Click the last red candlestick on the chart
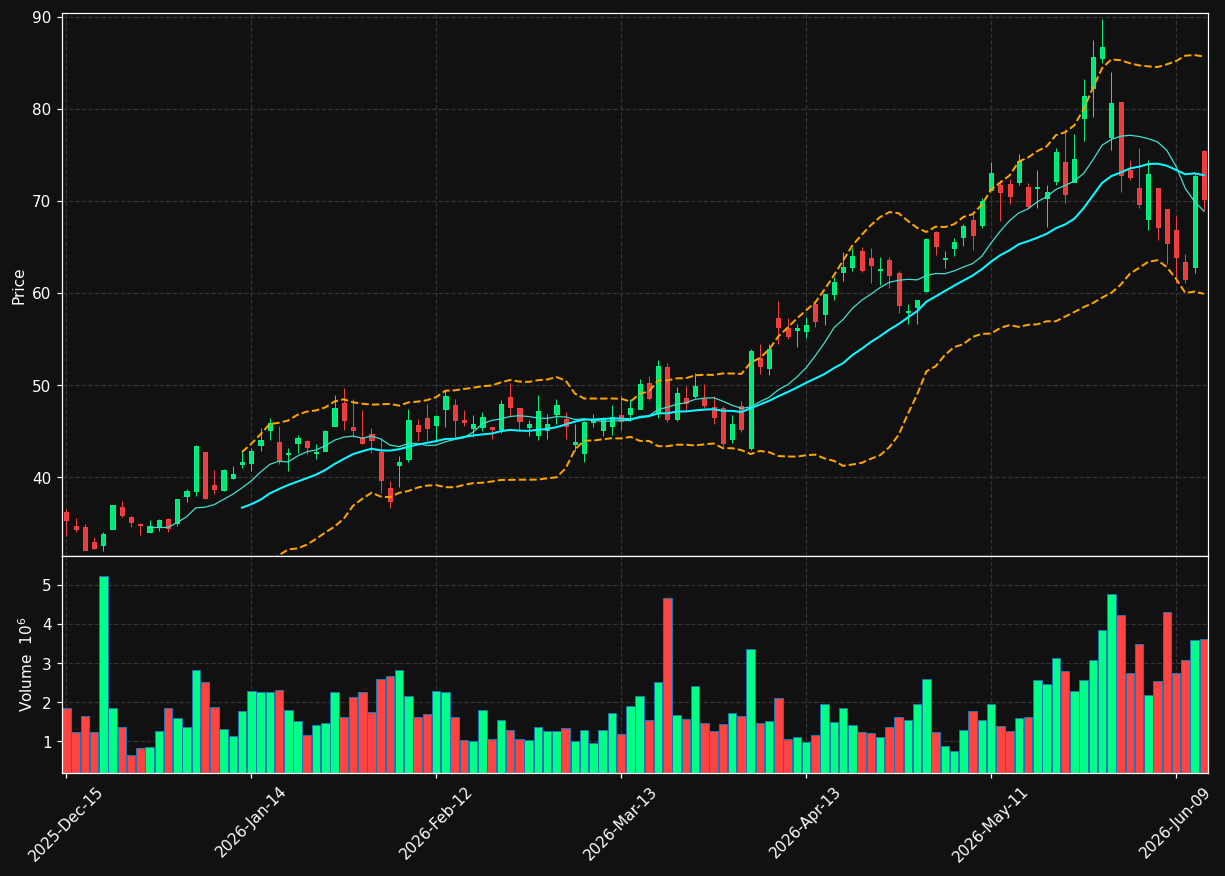This screenshot has width=1225, height=876. coord(1204,176)
